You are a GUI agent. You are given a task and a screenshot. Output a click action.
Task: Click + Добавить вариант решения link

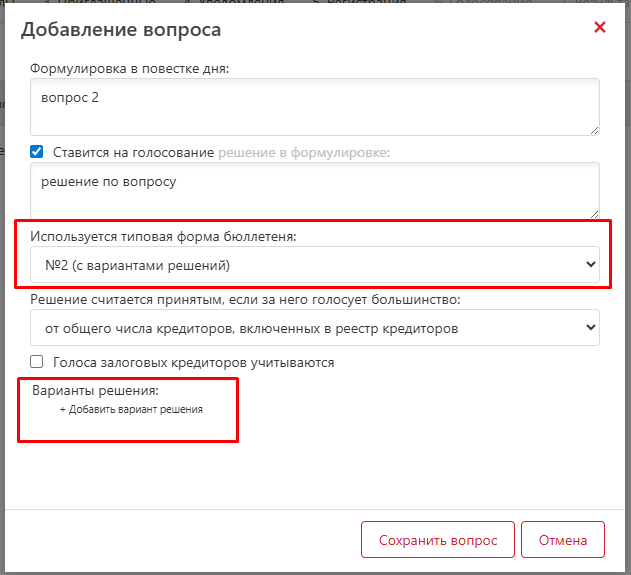tap(131, 410)
